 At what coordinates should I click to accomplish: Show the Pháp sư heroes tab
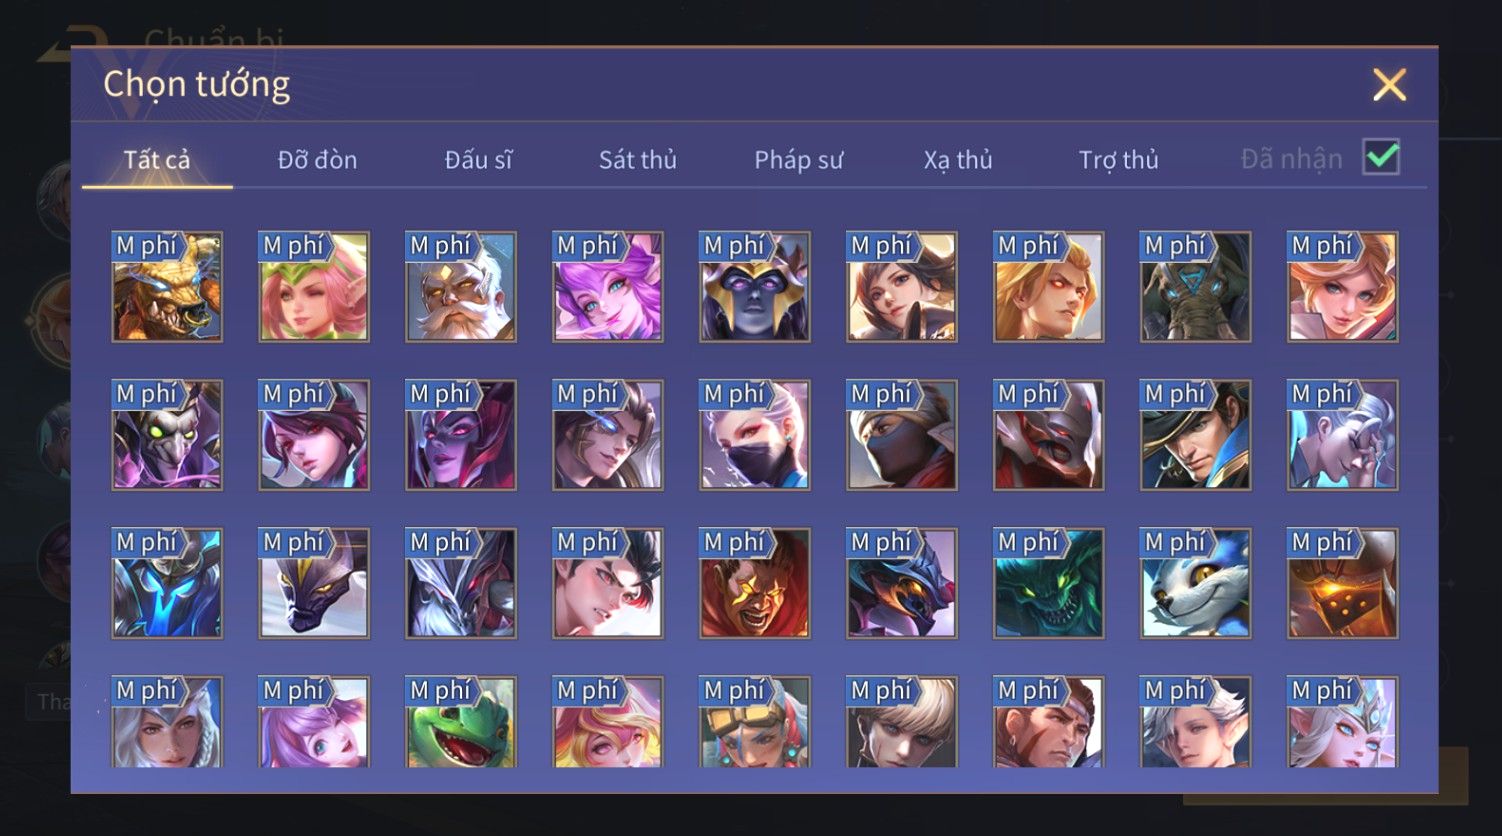(799, 159)
